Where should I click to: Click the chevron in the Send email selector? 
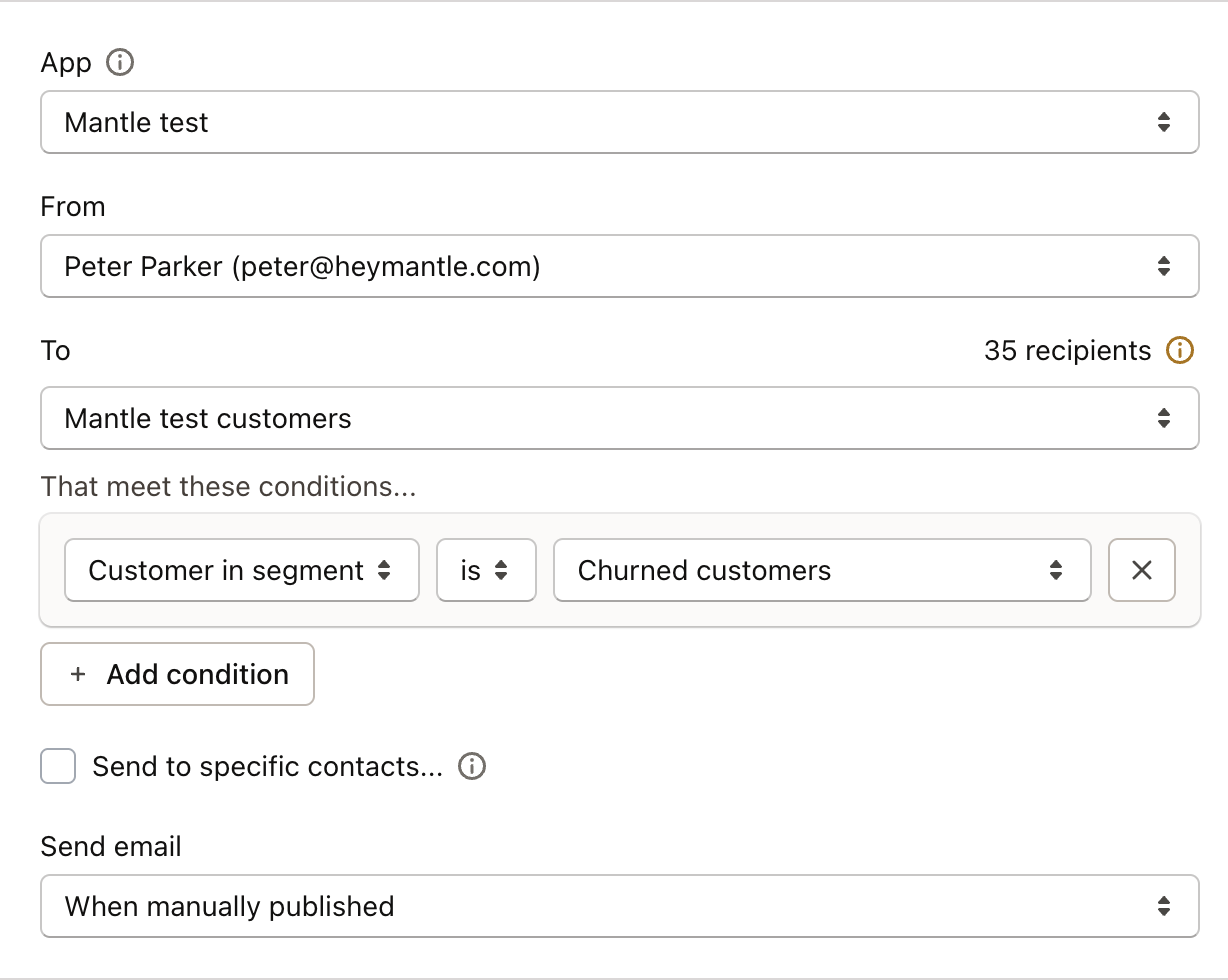click(x=1164, y=906)
